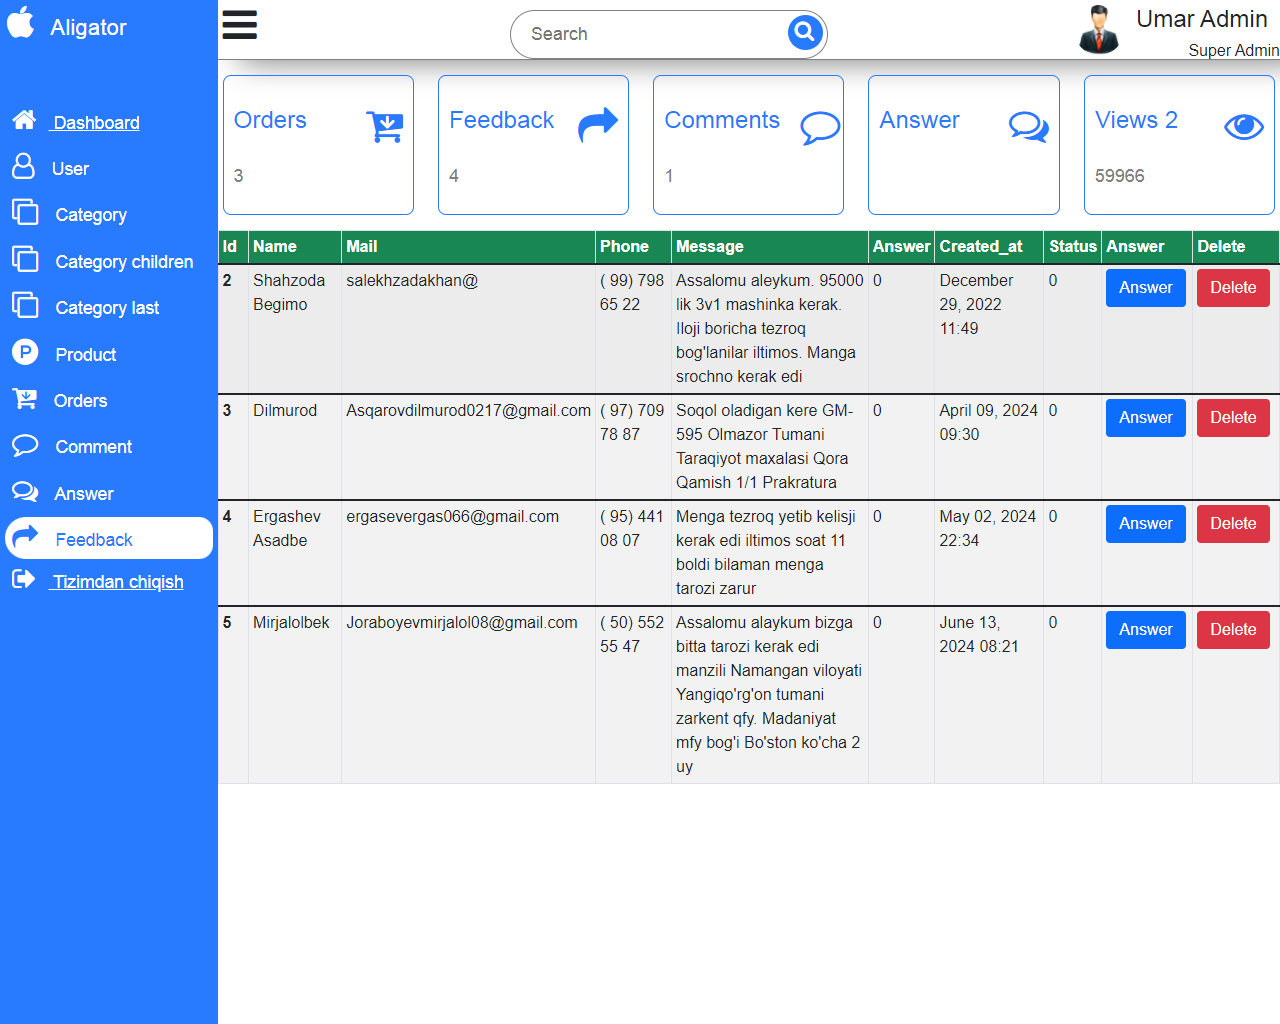Click the Views eye icon
Screen dimensions: 1280x1024
[1243, 126]
